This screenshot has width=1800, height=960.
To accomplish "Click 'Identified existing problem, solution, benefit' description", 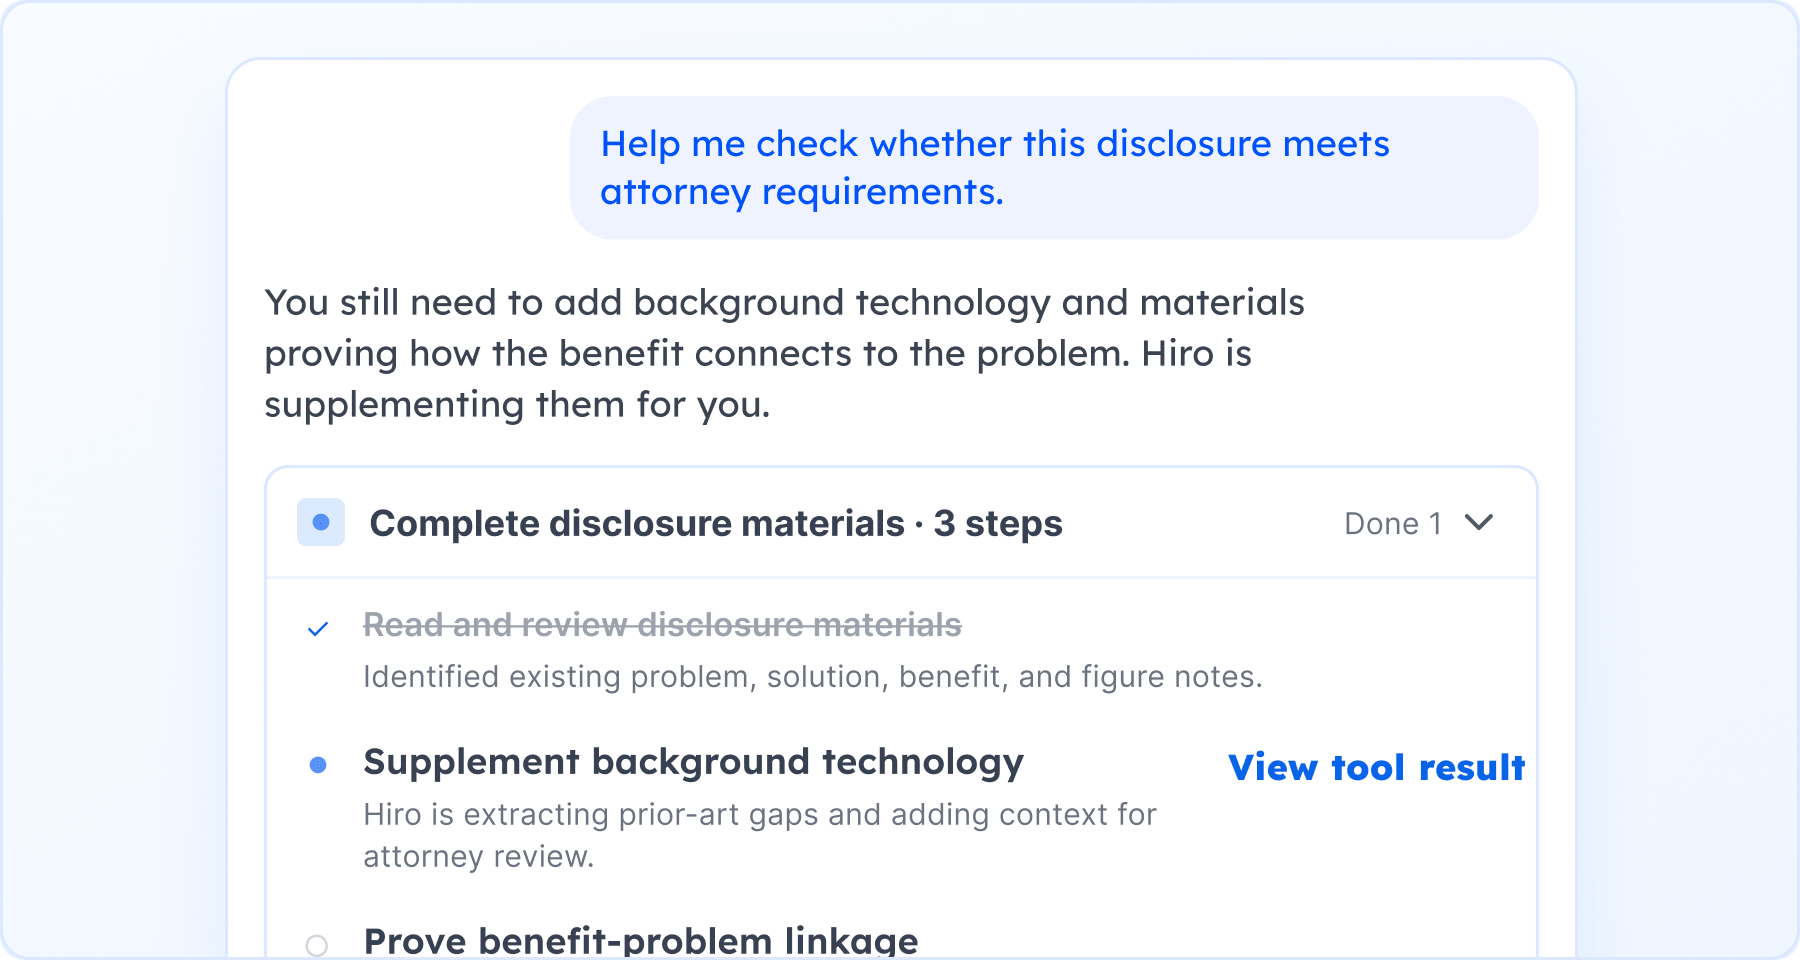I will click(x=813, y=677).
